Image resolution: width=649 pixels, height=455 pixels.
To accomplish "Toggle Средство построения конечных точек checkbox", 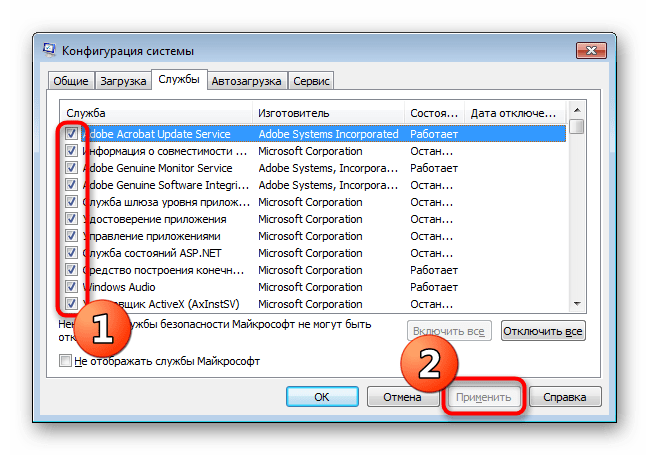I will tap(71, 270).
